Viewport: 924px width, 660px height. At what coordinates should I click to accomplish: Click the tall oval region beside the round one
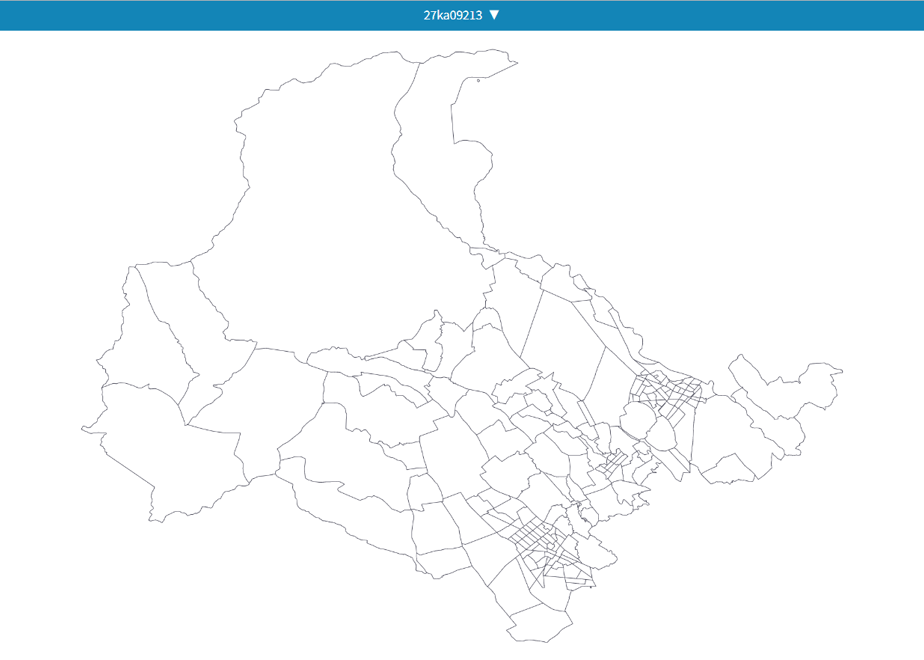coord(662,433)
